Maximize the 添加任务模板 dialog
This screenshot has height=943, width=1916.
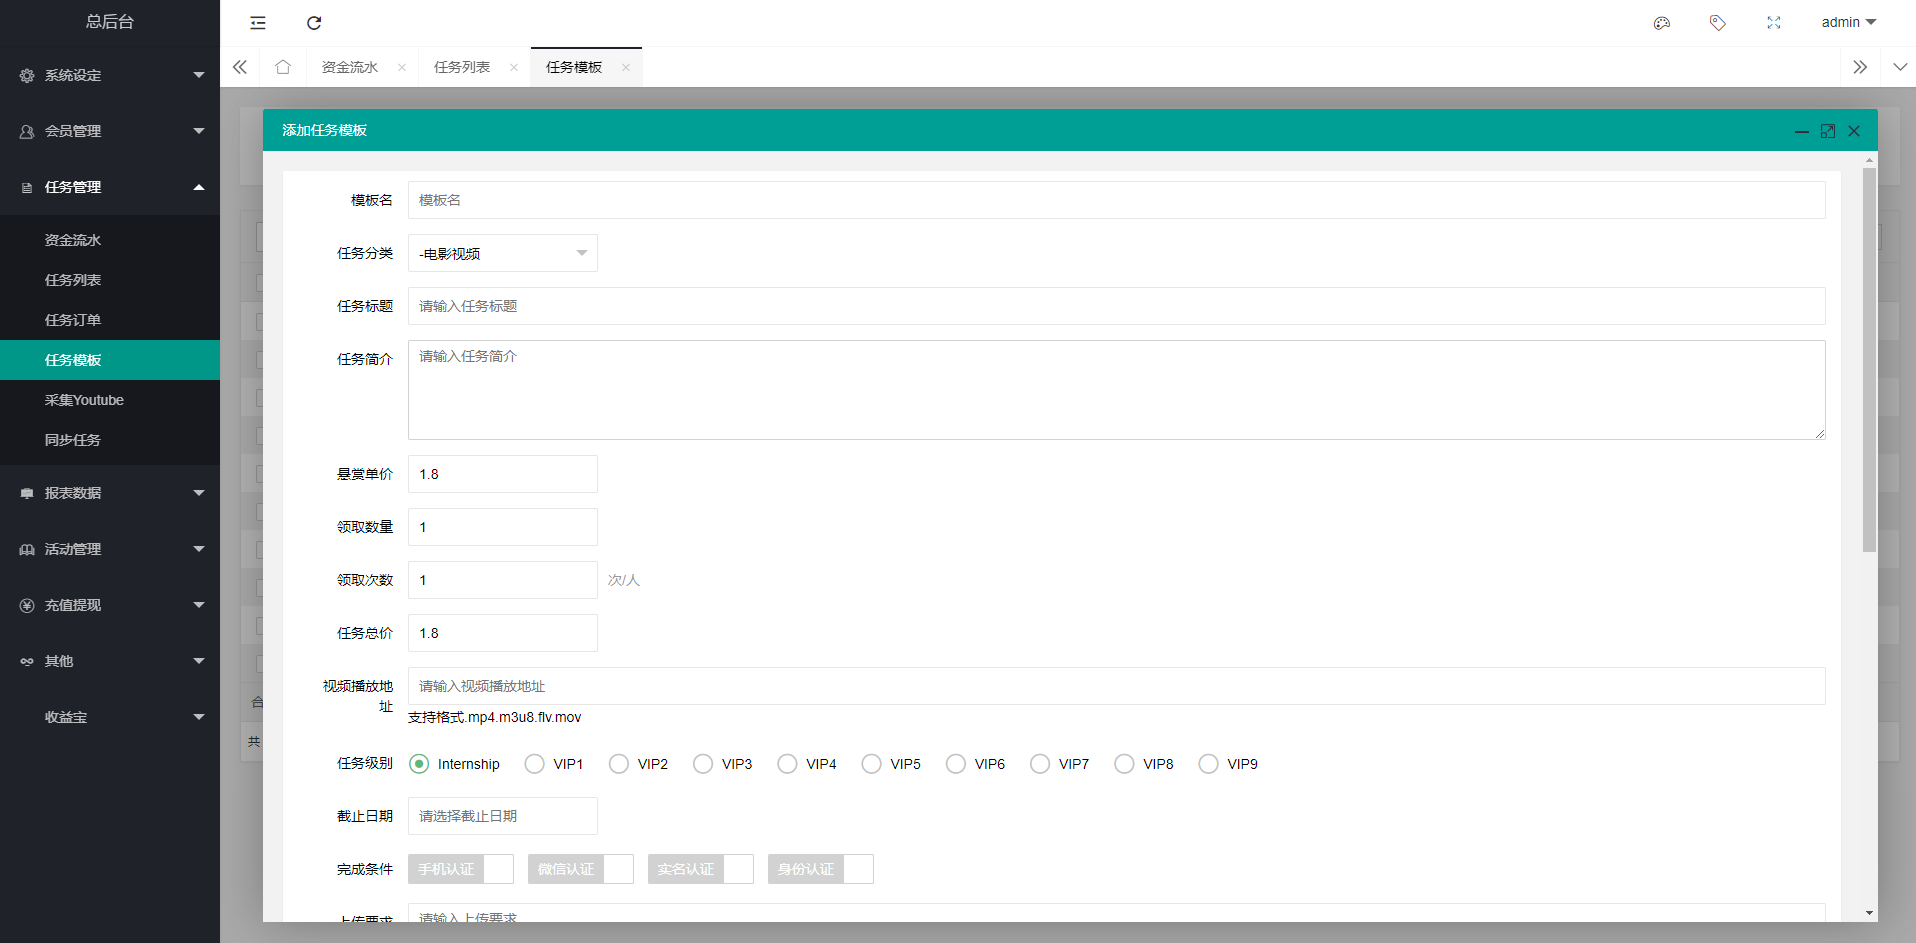pyautogui.click(x=1828, y=131)
